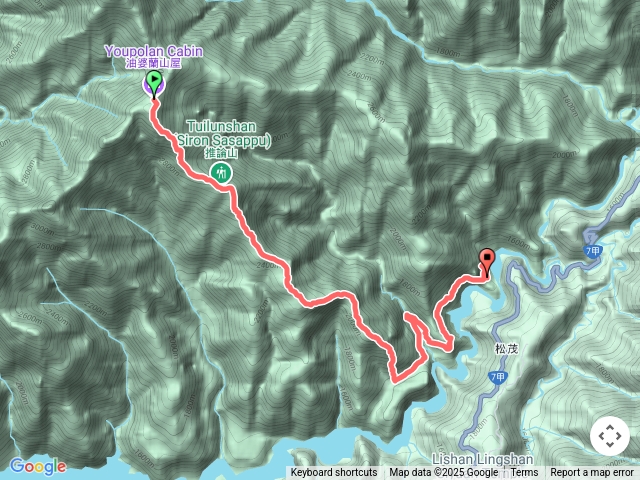640x480 pixels.
Task: Click the 松茂 place label
Action: [x=506, y=349]
